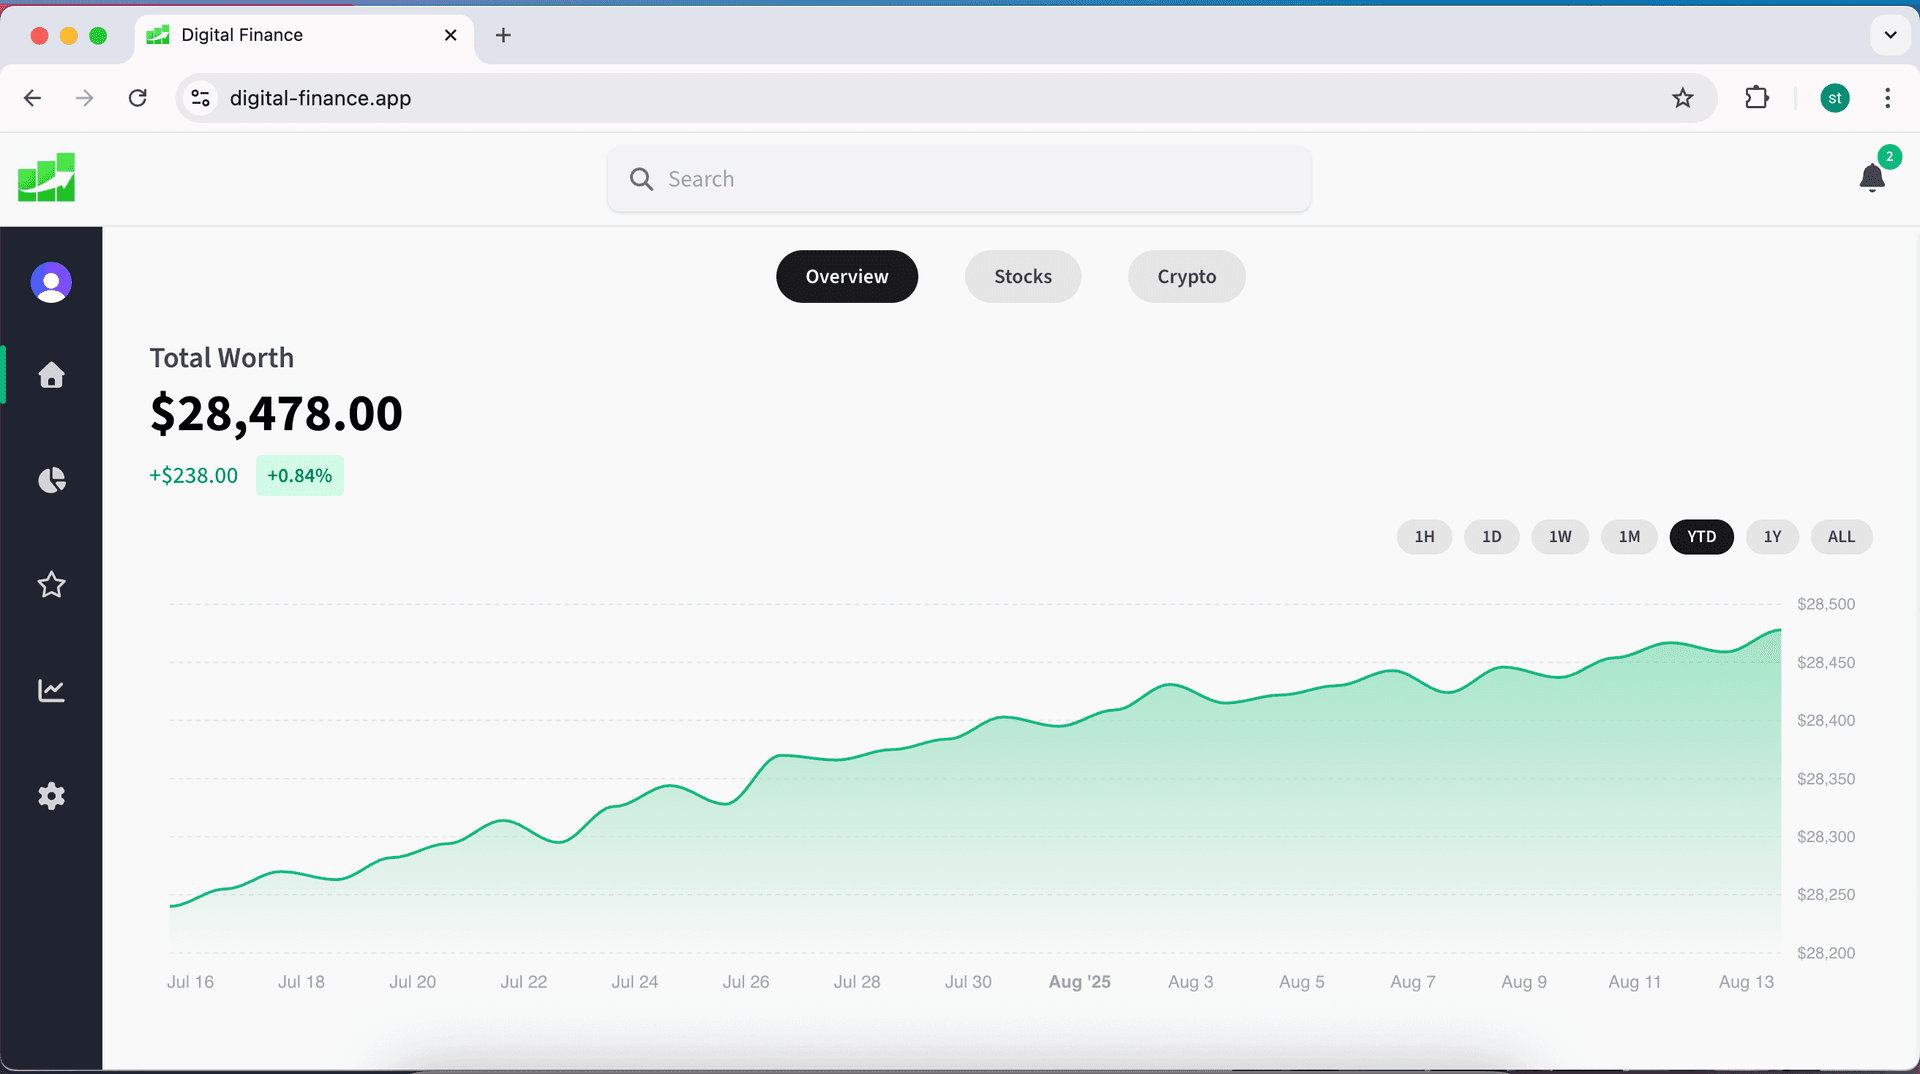Select the 1H time range
This screenshot has height=1074, width=1920.
point(1424,537)
